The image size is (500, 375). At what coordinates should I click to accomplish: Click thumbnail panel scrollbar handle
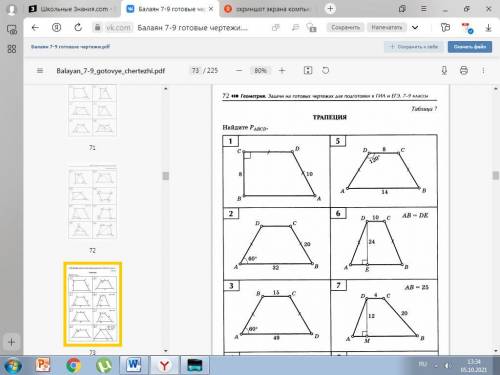[165, 176]
